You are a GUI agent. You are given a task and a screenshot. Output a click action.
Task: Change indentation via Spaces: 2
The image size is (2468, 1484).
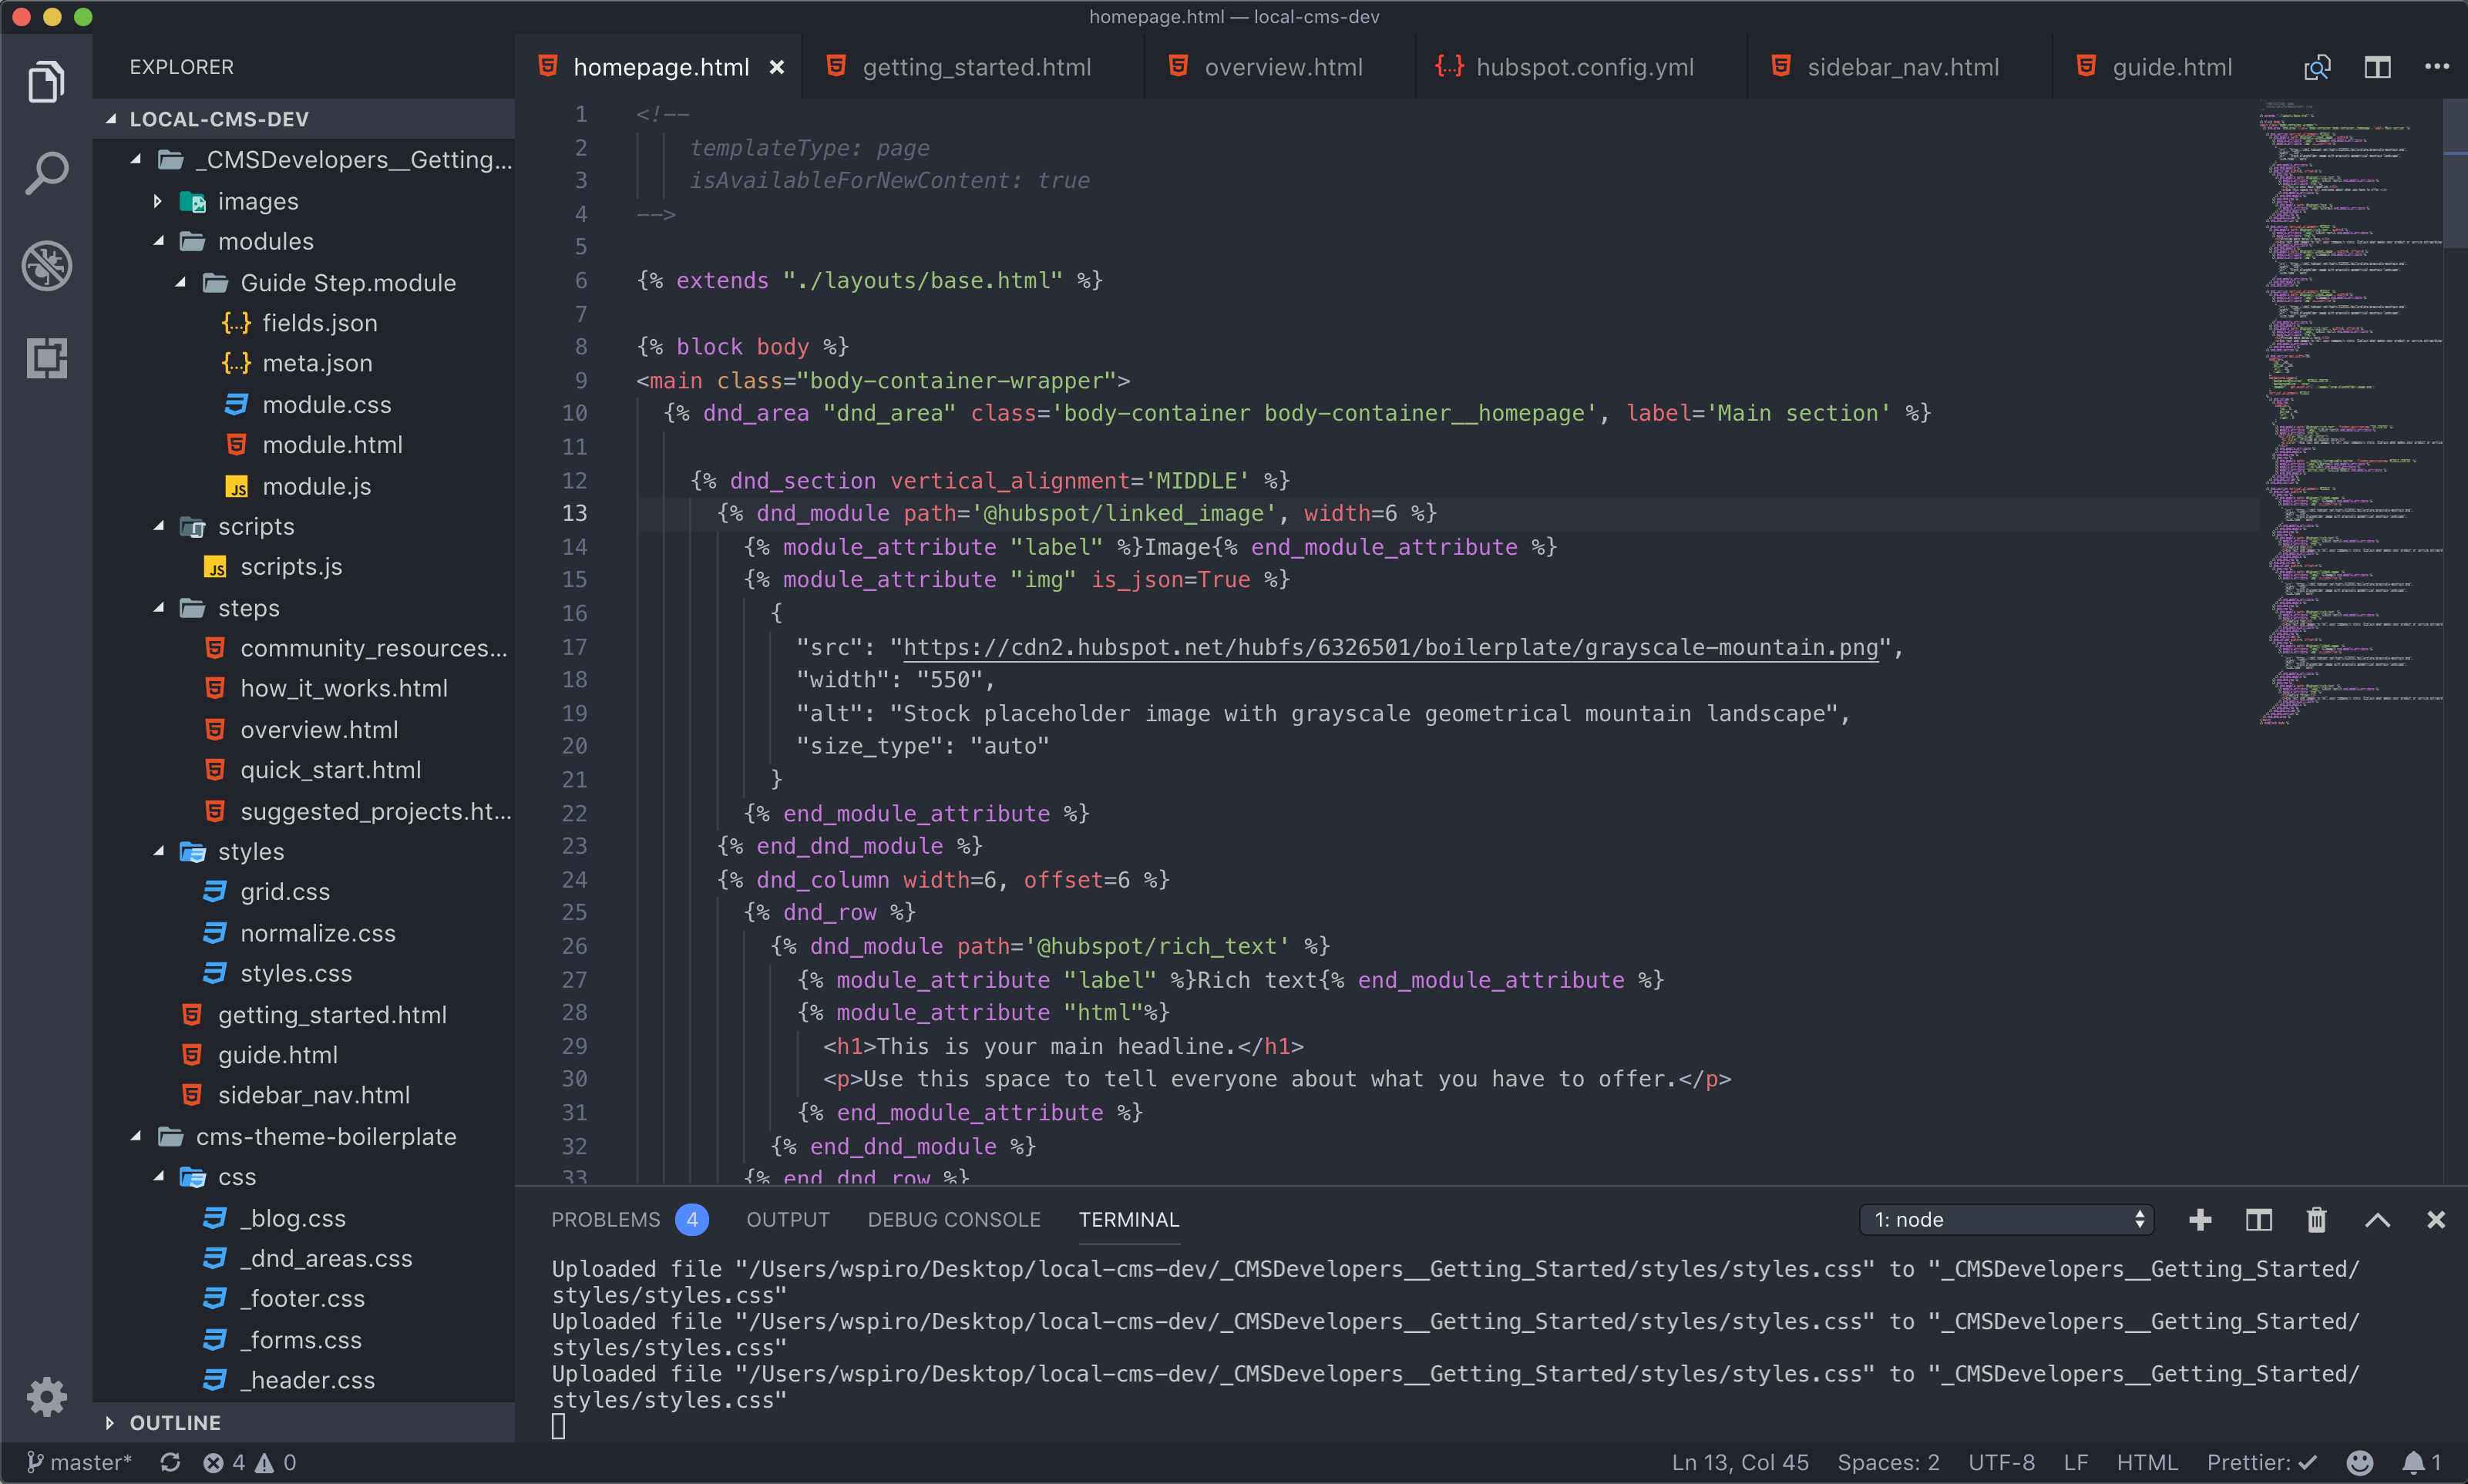coord(1888,1462)
